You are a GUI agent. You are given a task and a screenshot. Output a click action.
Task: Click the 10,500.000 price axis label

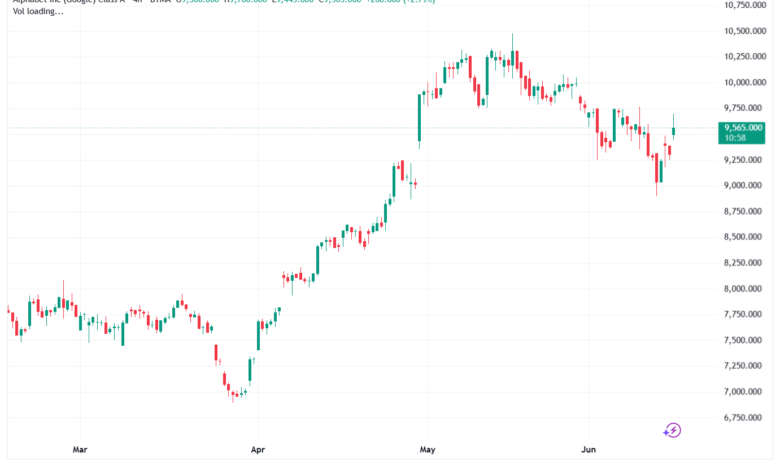pos(745,31)
